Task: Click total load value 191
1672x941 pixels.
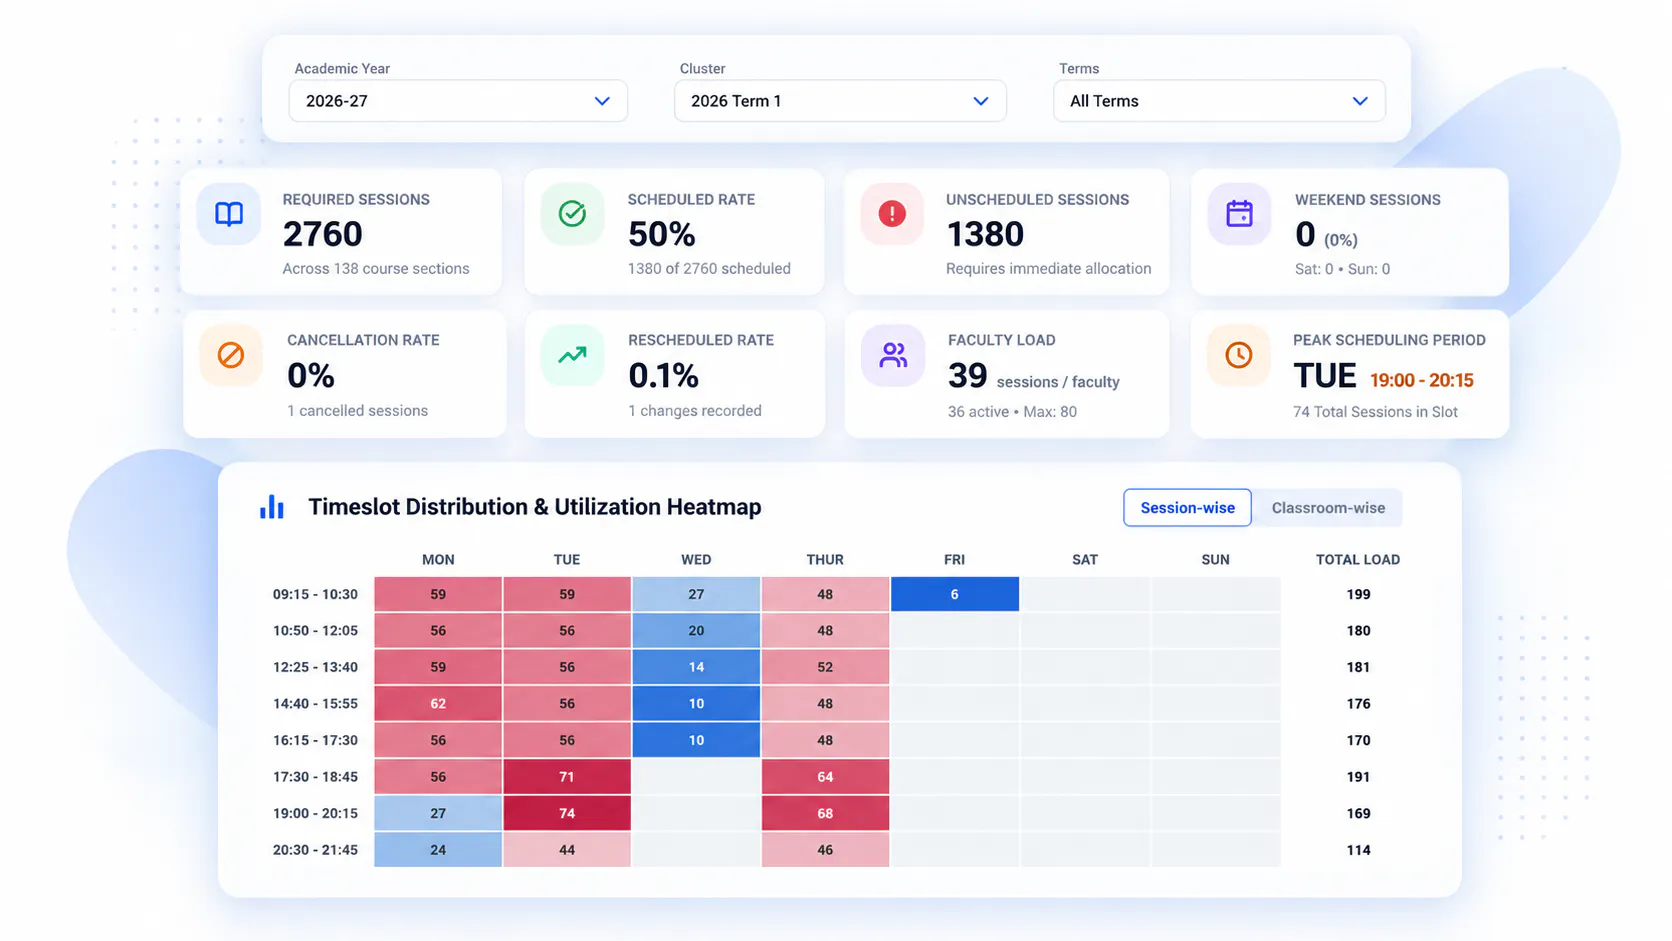Action: tap(1358, 777)
